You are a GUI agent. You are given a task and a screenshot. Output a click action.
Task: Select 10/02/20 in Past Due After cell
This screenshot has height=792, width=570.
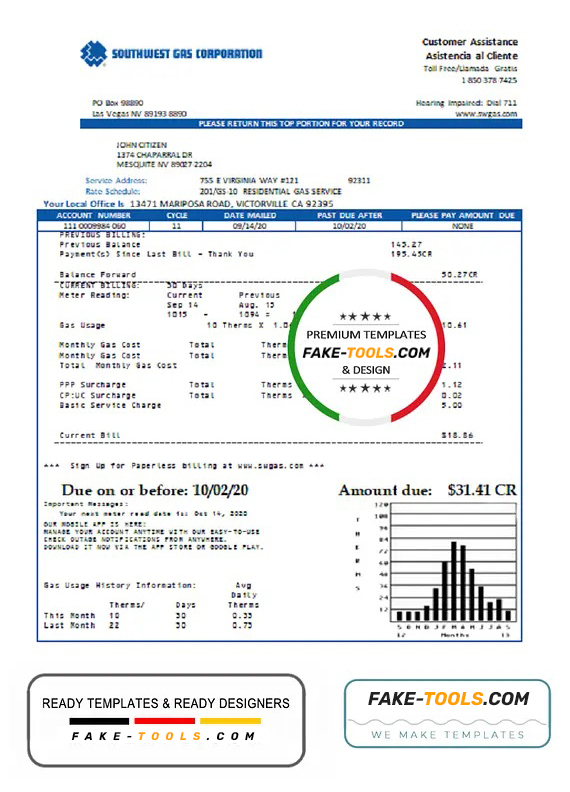(x=349, y=226)
